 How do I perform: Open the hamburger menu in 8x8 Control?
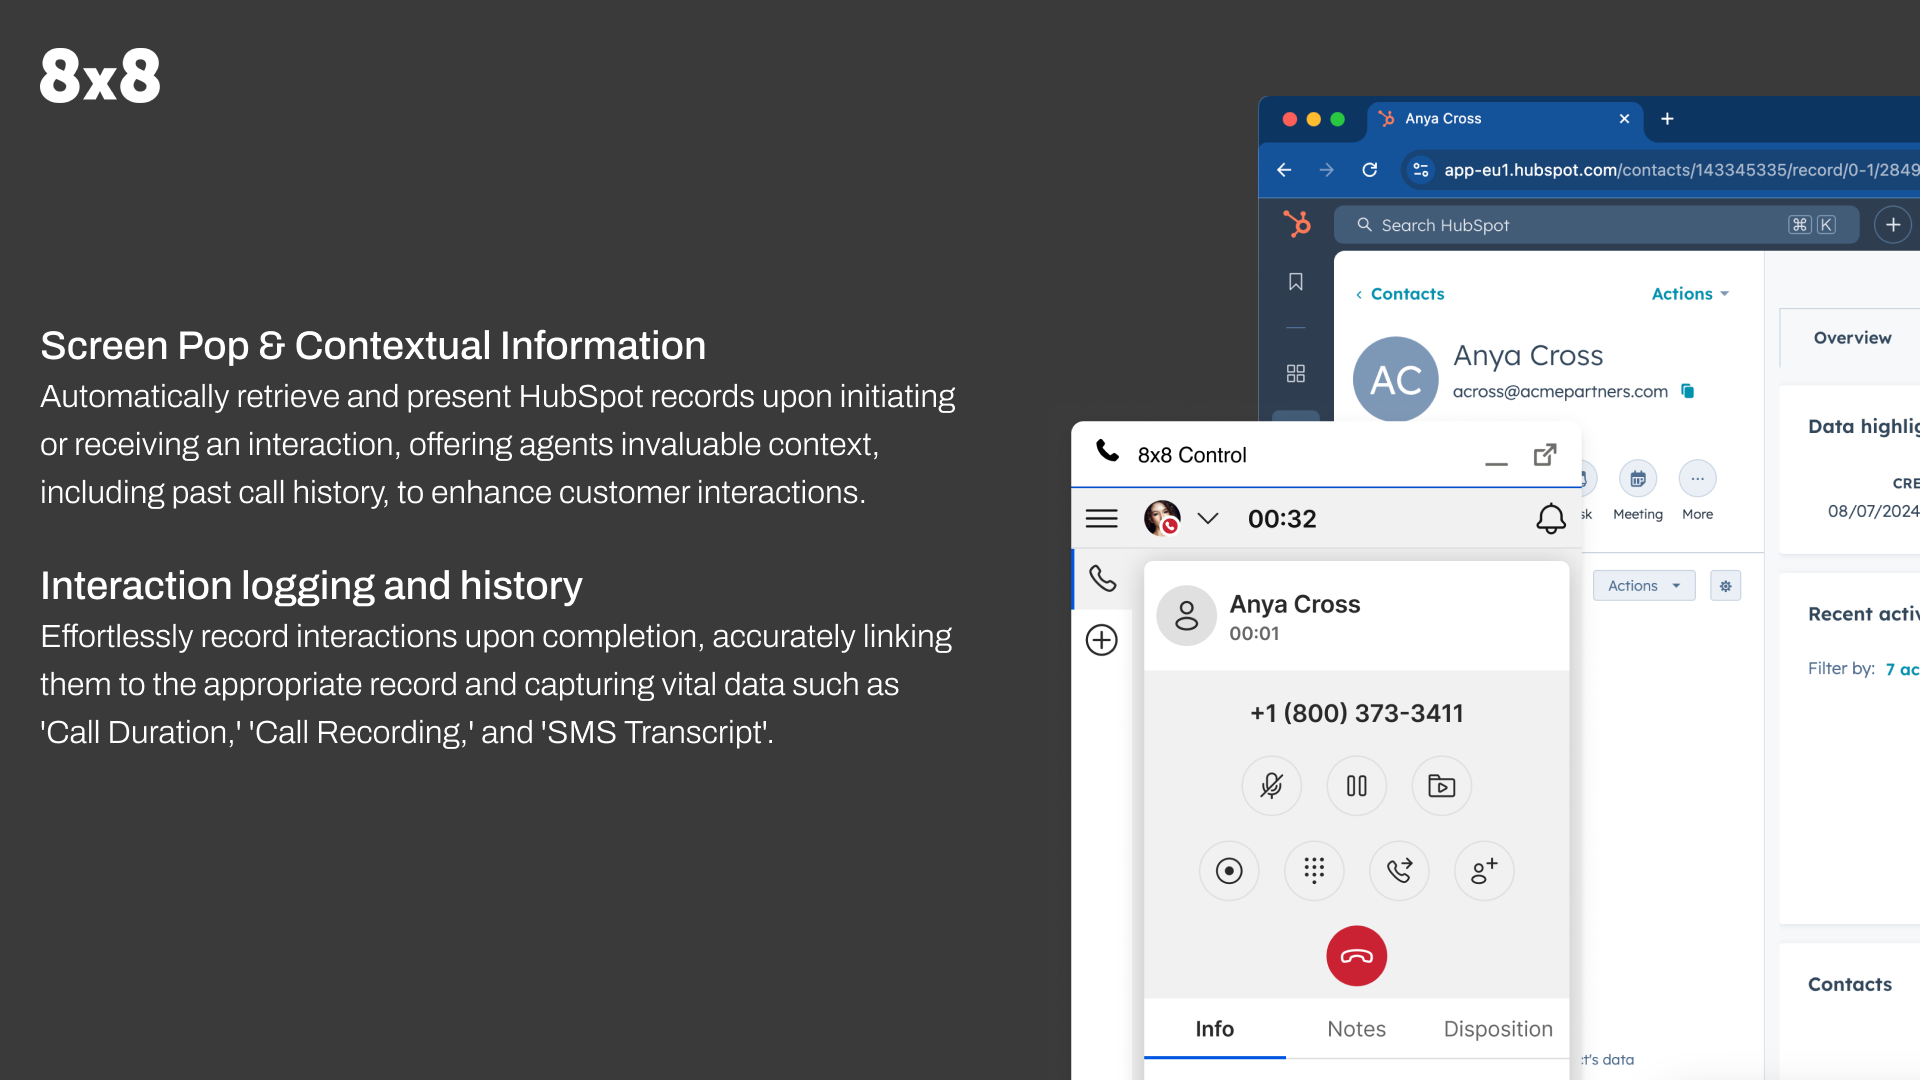pos(1101,518)
